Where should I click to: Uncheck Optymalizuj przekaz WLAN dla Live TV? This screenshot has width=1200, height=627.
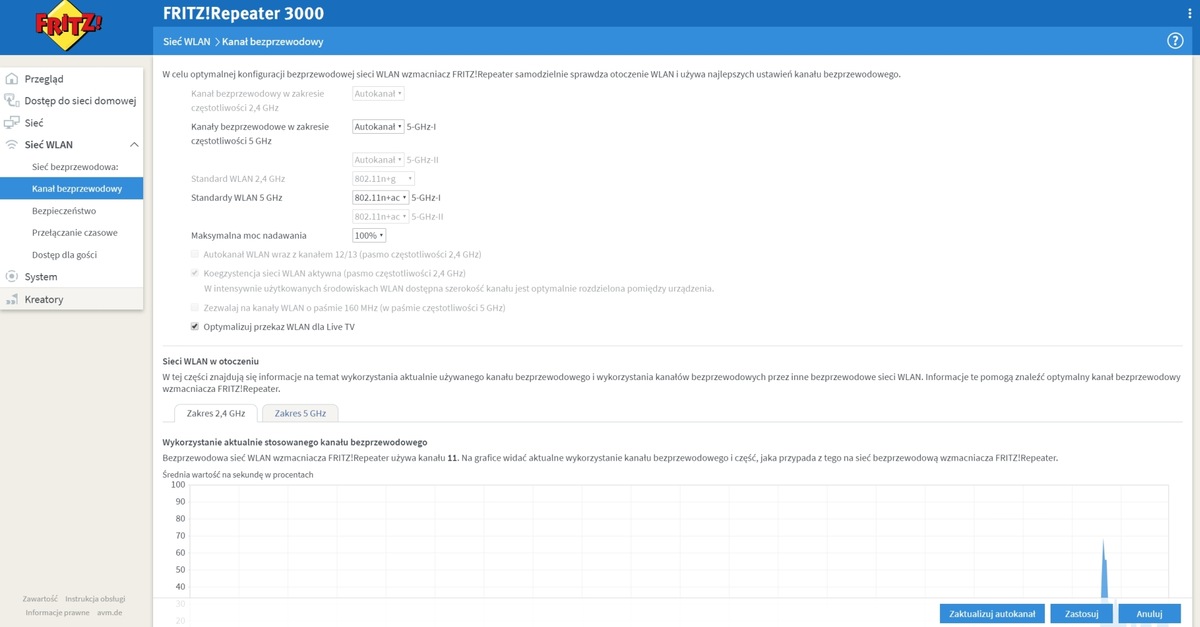pyautogui.click(x=195, y=326)
